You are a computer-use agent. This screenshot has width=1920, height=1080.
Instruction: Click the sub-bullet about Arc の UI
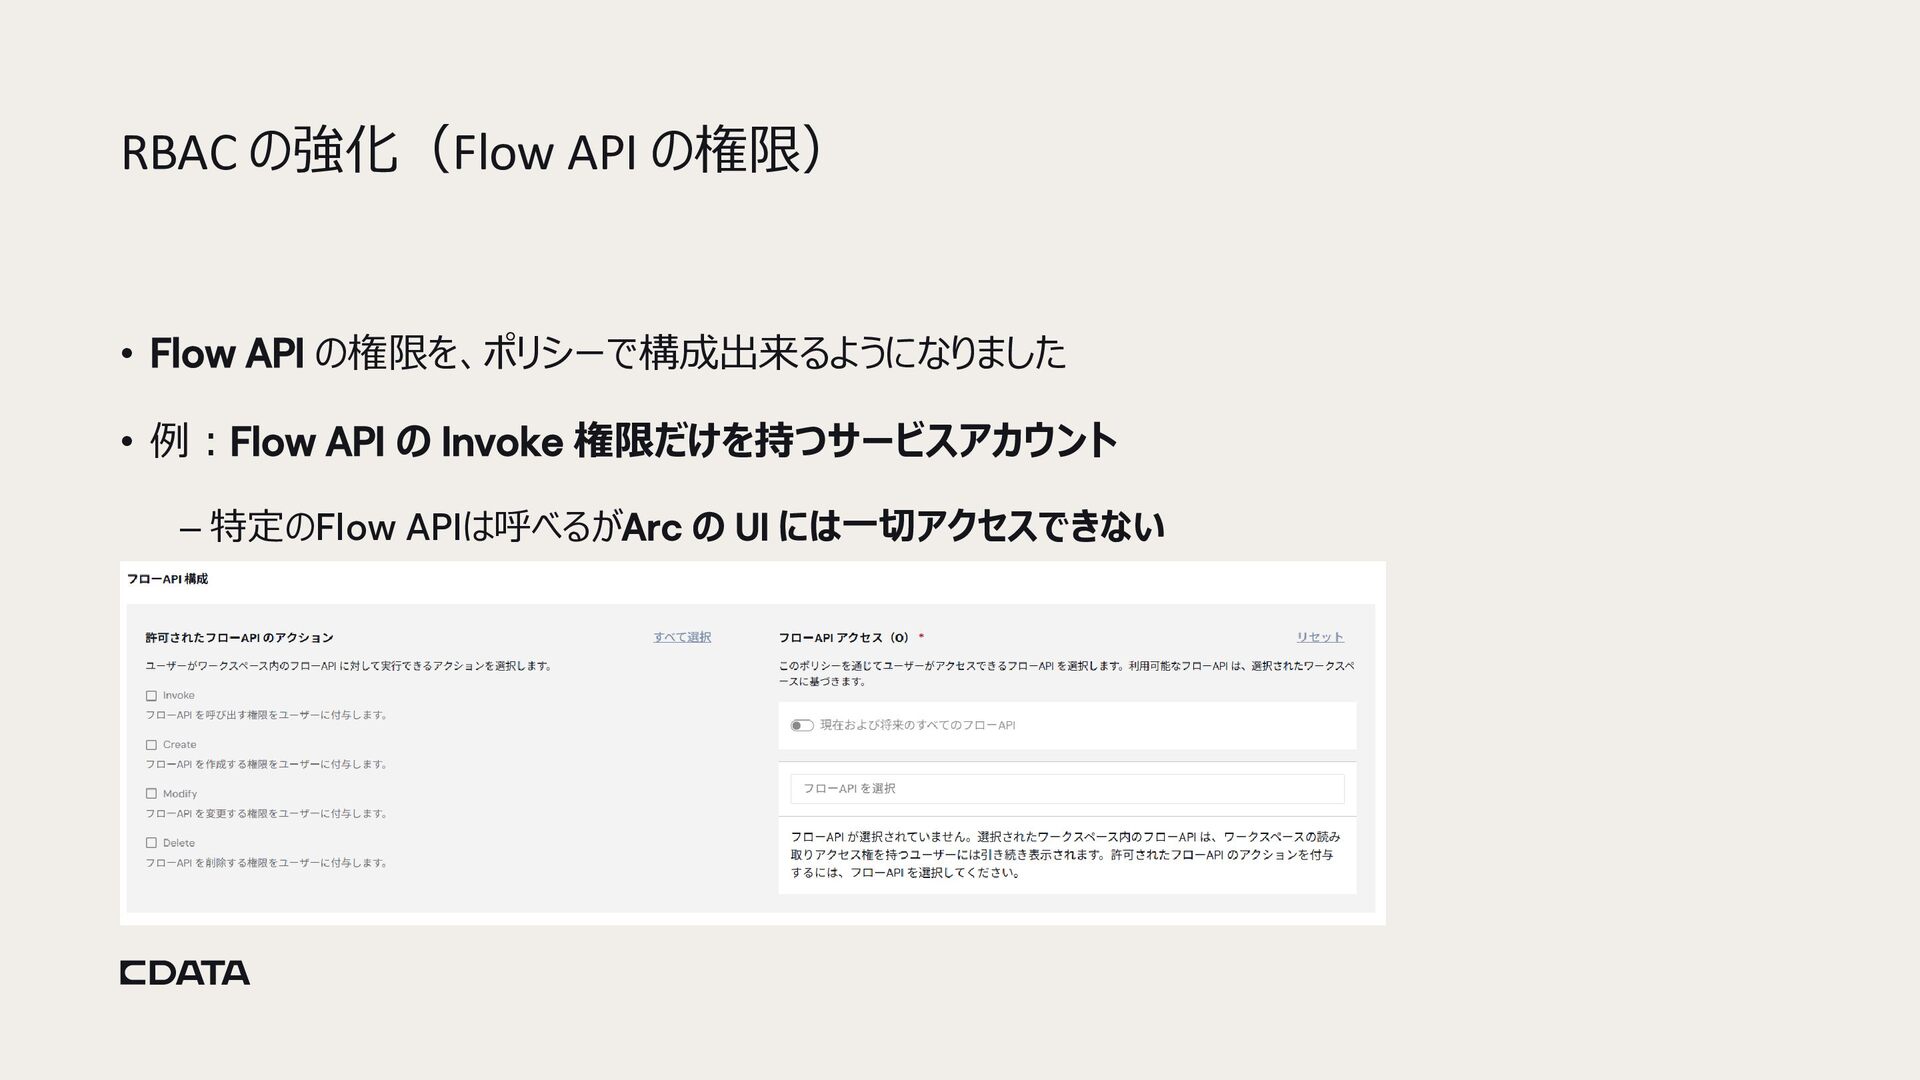pyautogui.click(x=687, y=526)
